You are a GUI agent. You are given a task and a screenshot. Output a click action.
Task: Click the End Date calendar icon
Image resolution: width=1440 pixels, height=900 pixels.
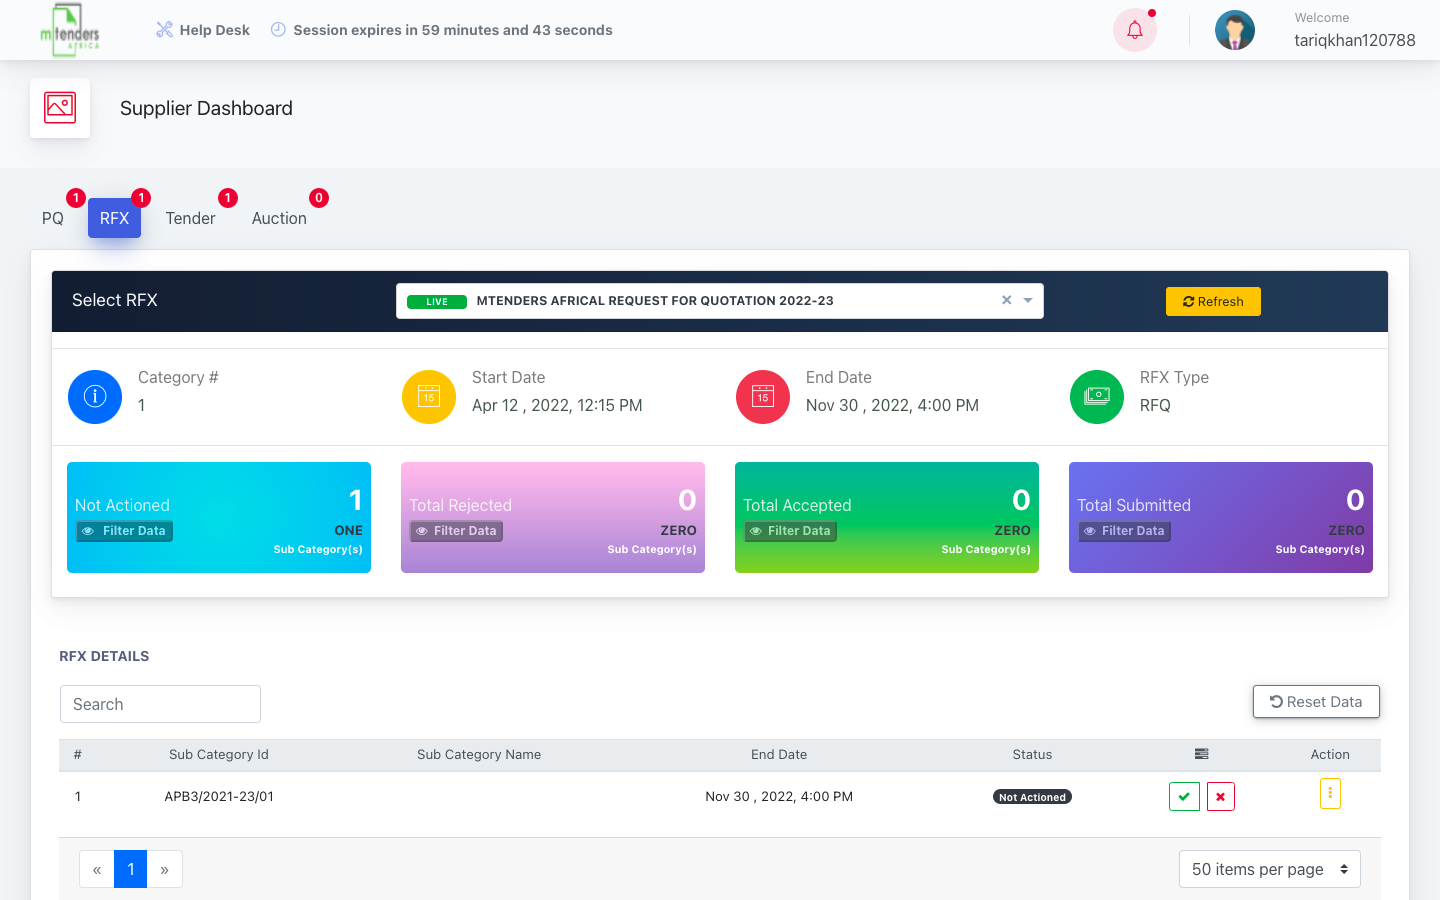763,397
